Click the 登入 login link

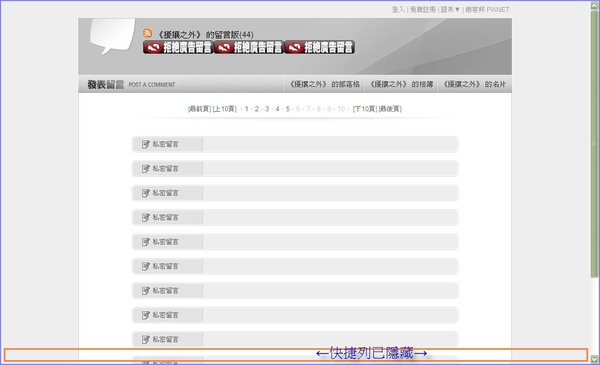[x=398, y=10]
